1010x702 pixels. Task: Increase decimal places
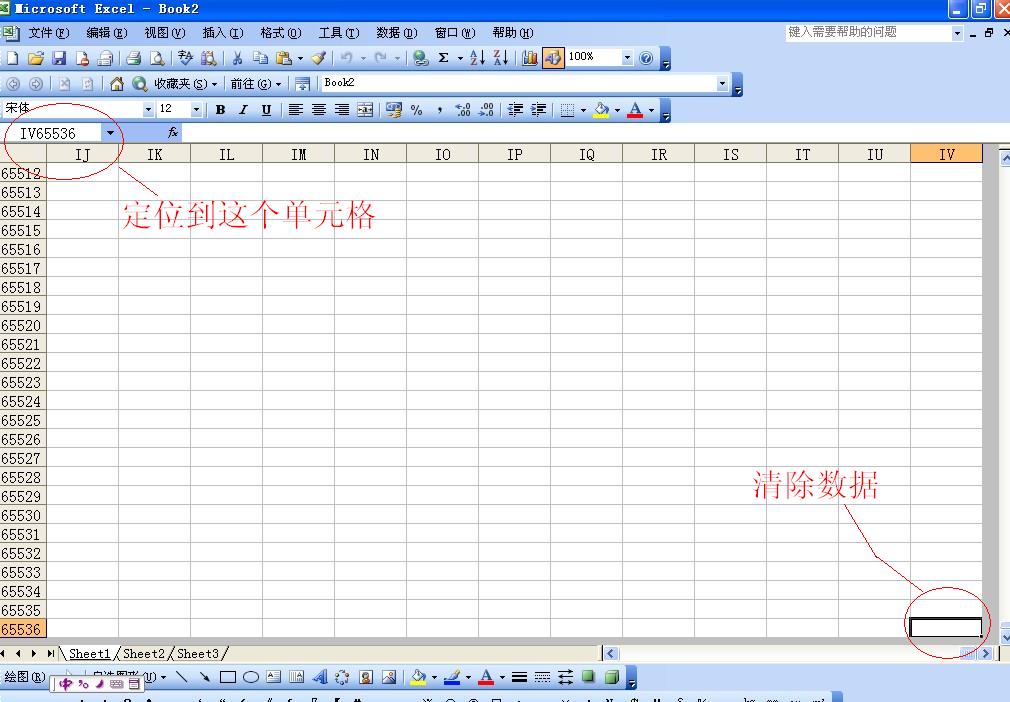click(462, 110)
